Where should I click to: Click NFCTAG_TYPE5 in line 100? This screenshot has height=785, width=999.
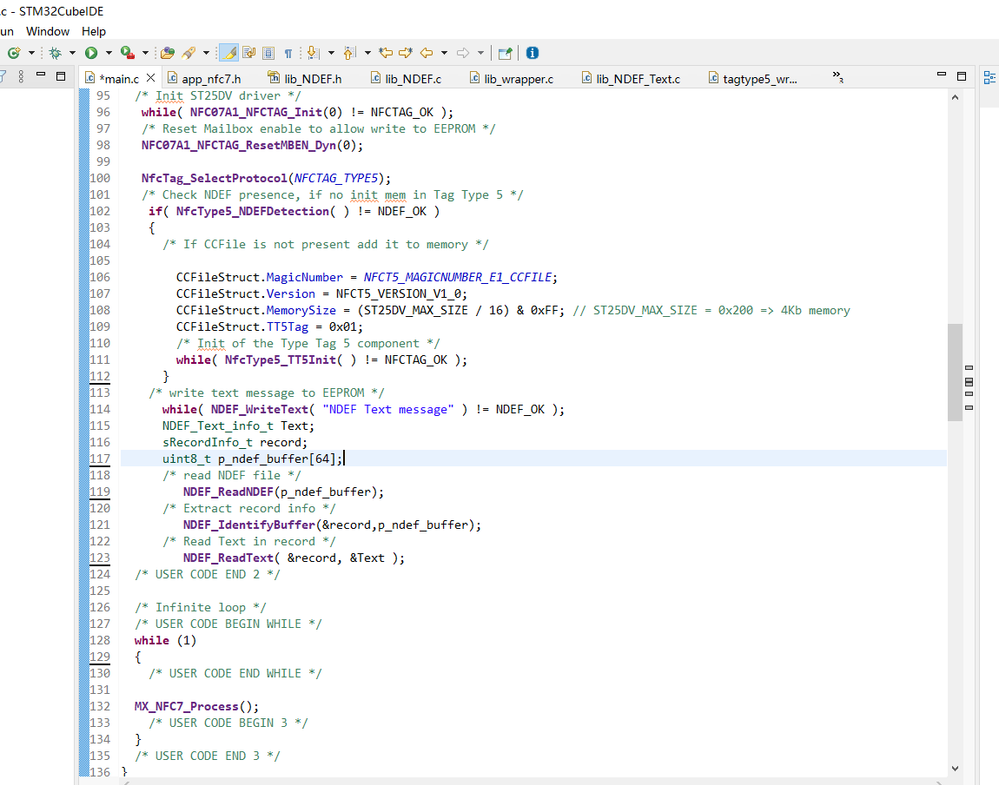336,178
